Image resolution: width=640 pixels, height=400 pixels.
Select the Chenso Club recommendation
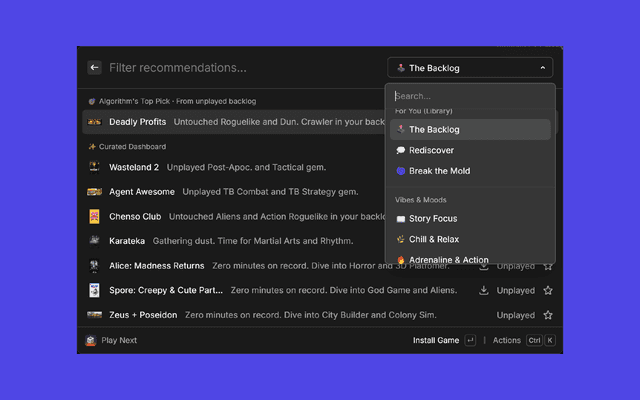point(234,216)
